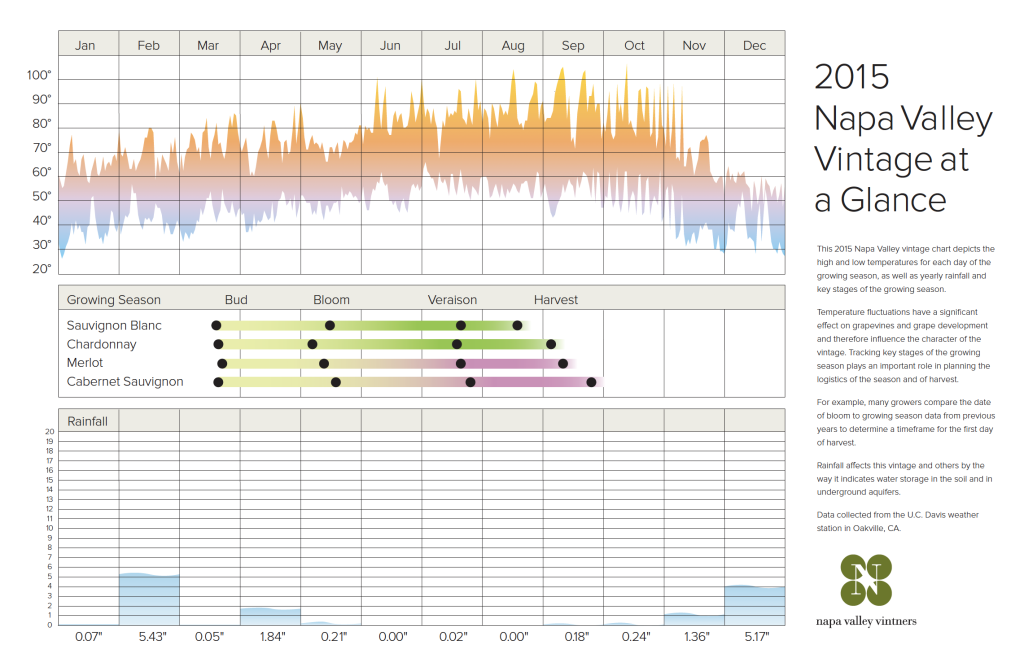Click the Napa Valley Vintners logo emblem
The image size is (1024, 671).
[865, 580]
